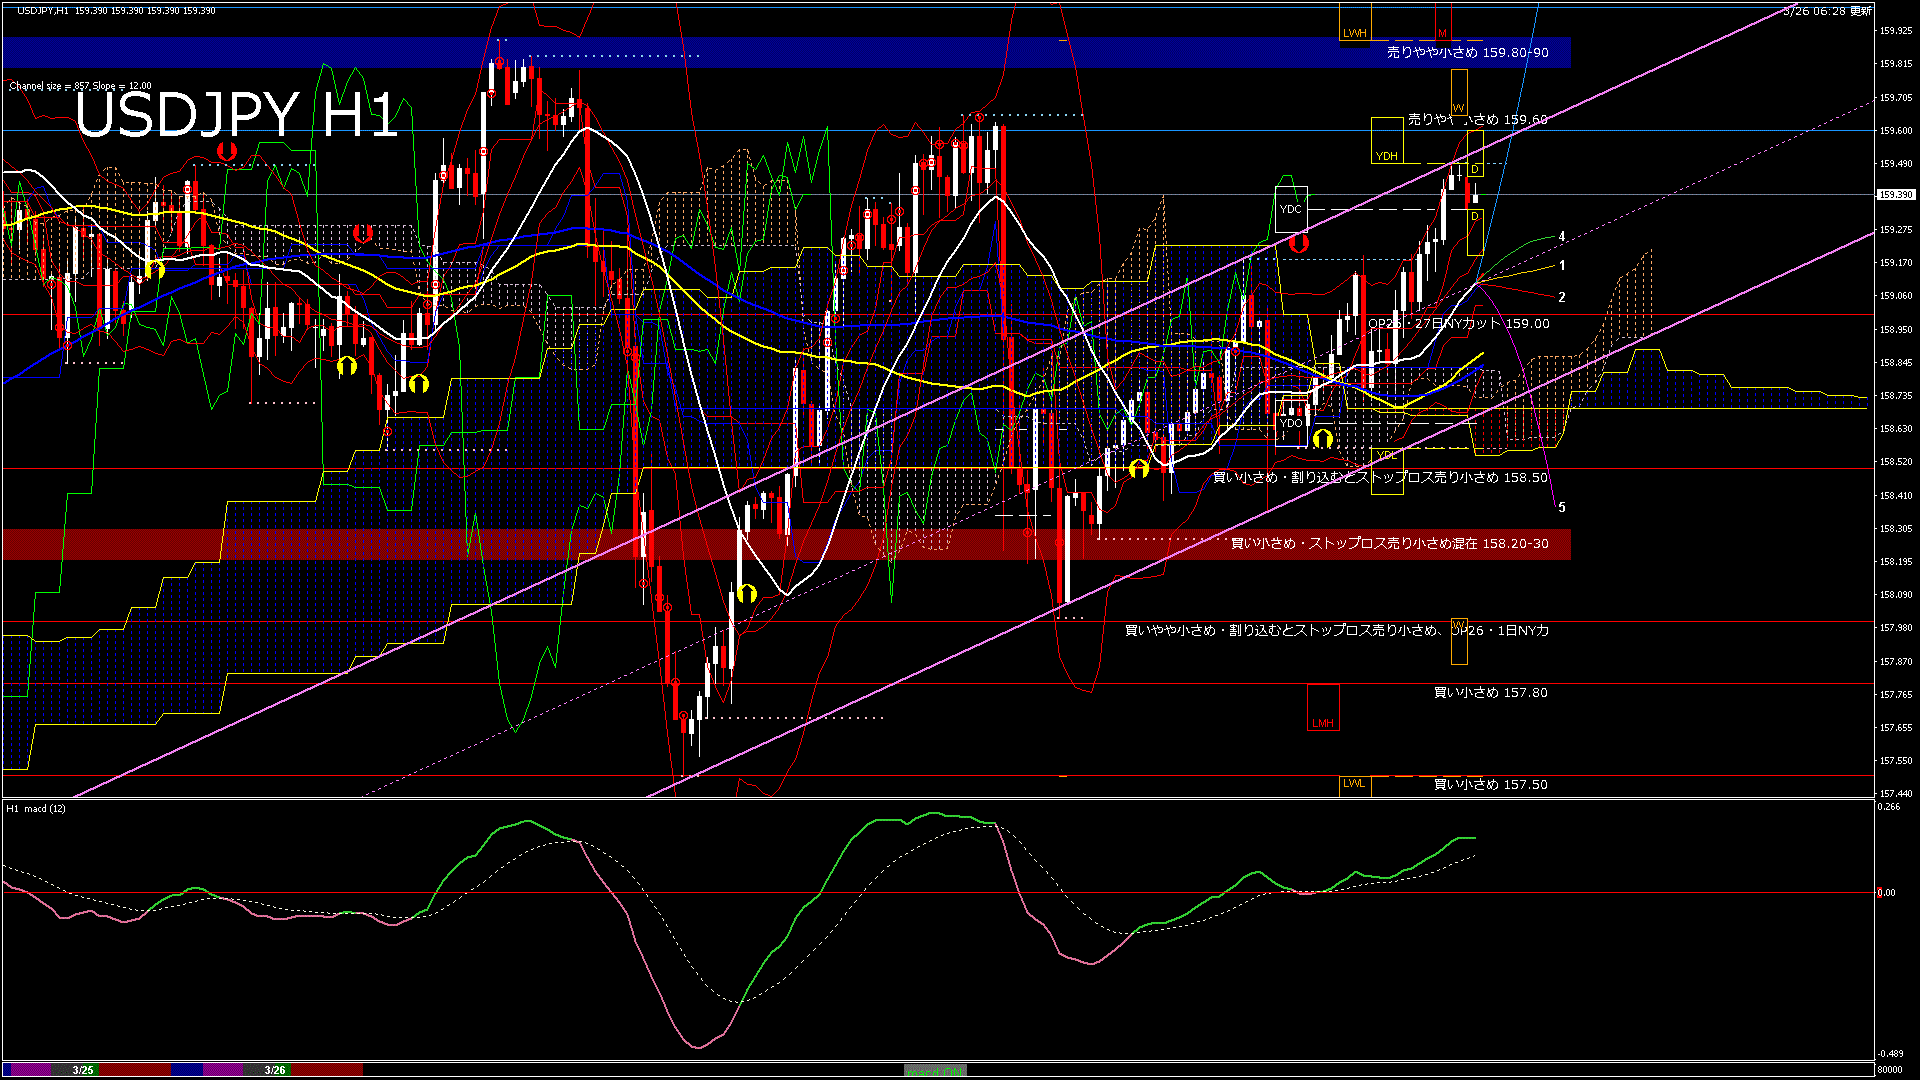Select the YDL marker label below 158.52
Image resolution: width=1920 pixels, height=1080 pixels.
[x=1386, y=455]
